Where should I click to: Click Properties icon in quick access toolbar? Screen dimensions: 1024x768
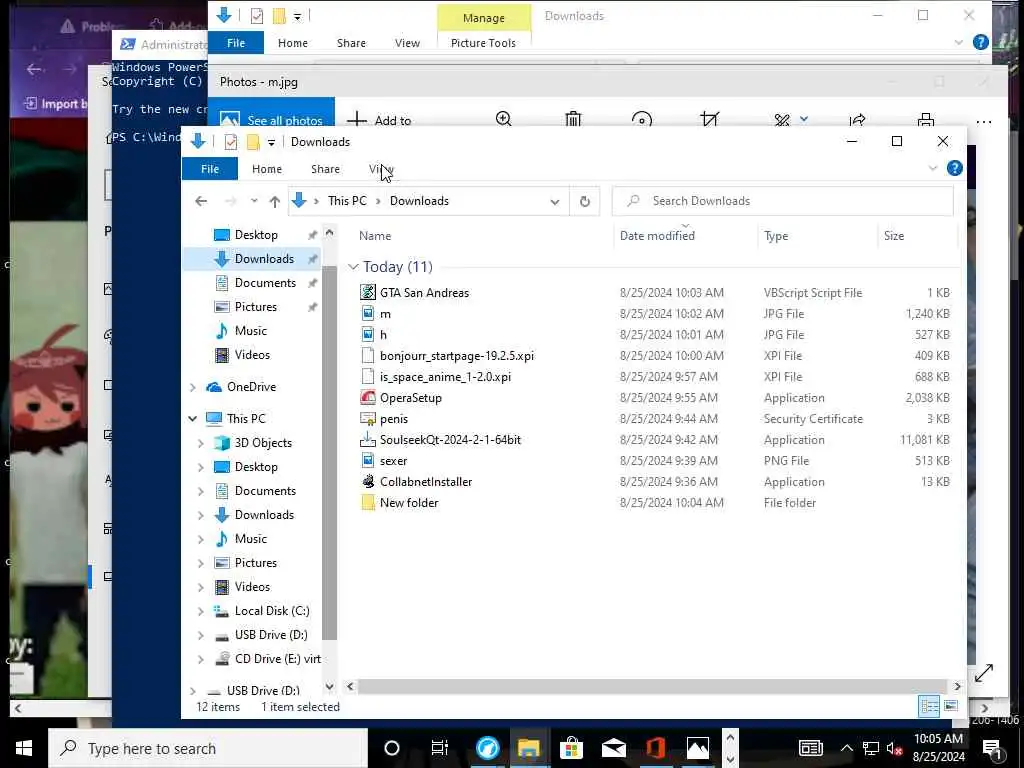[231, 142]
